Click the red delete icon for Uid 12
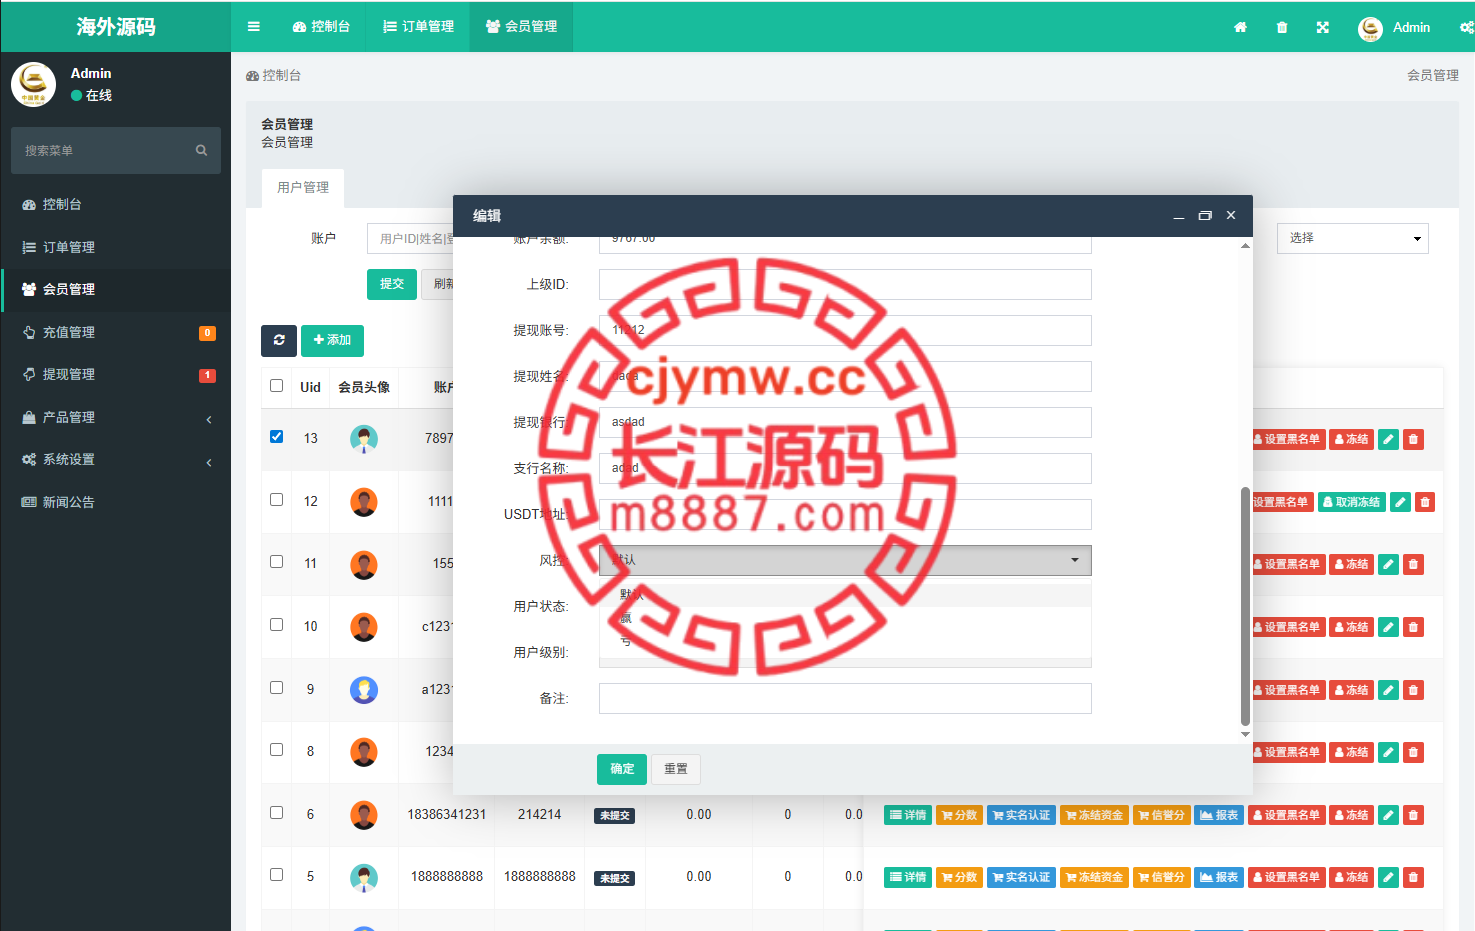Image resolution: width=1475 pixels, height=931 pixels. click(x=1426, y=502)
